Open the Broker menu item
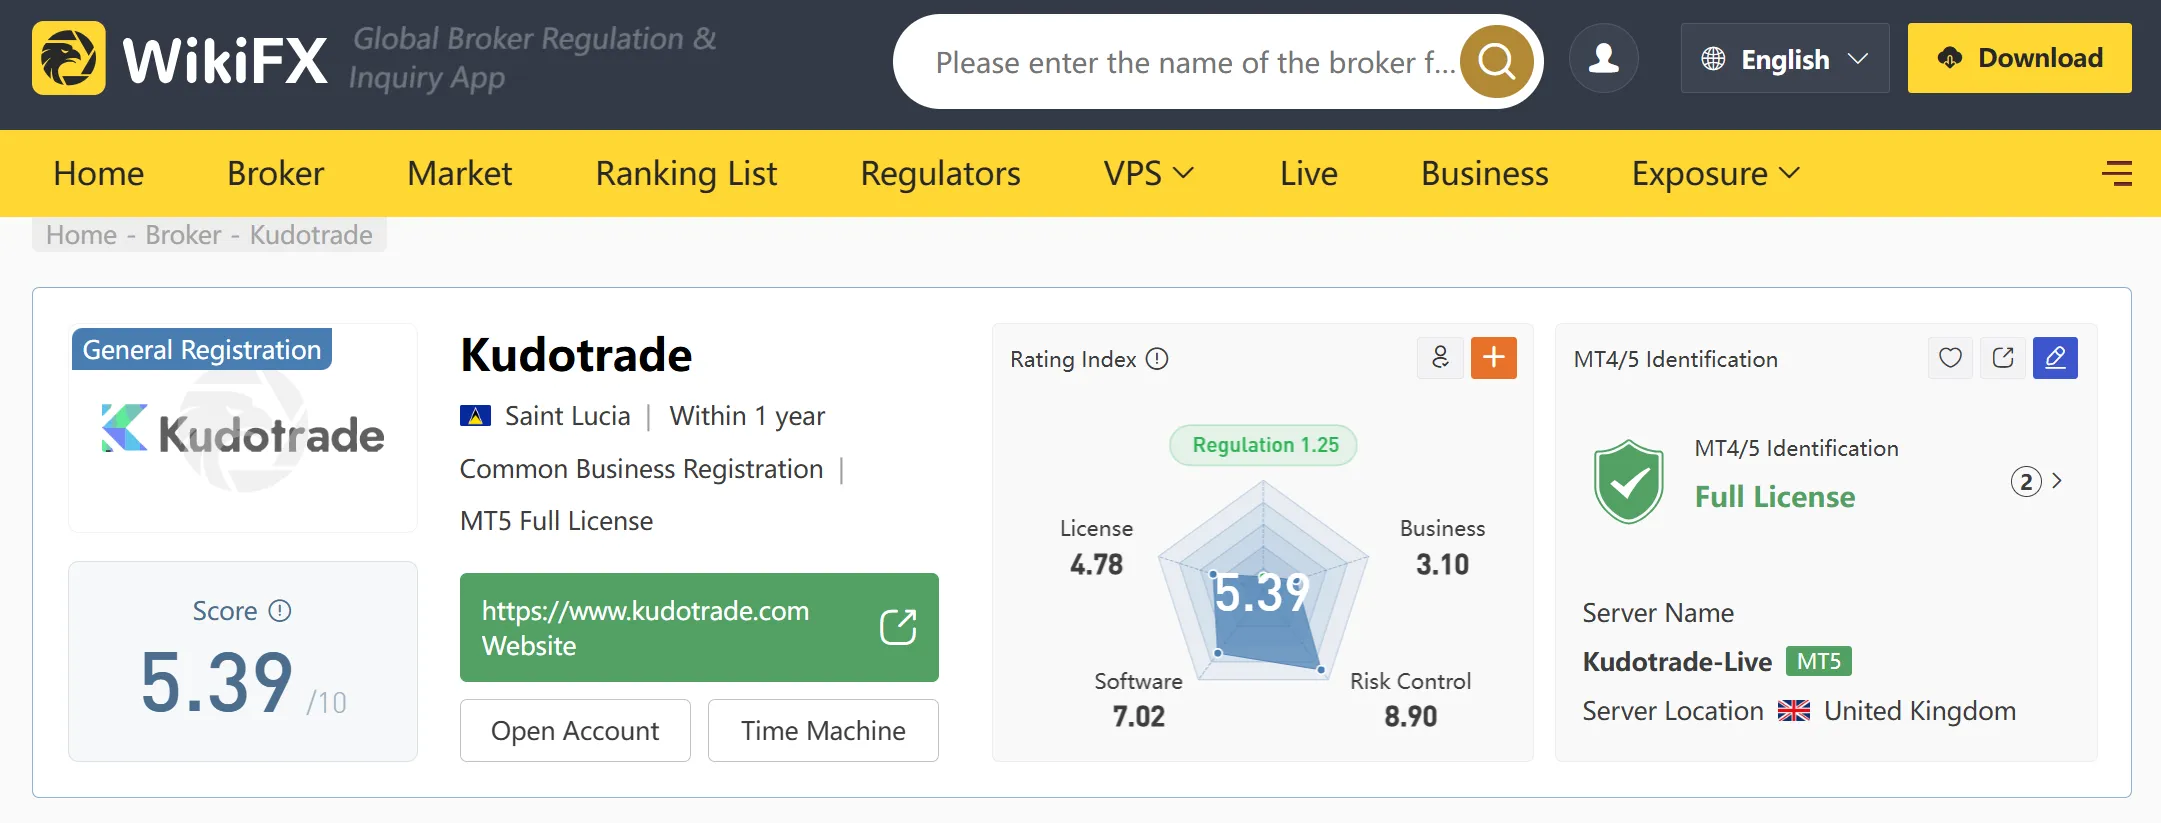 tap(276, 174)
